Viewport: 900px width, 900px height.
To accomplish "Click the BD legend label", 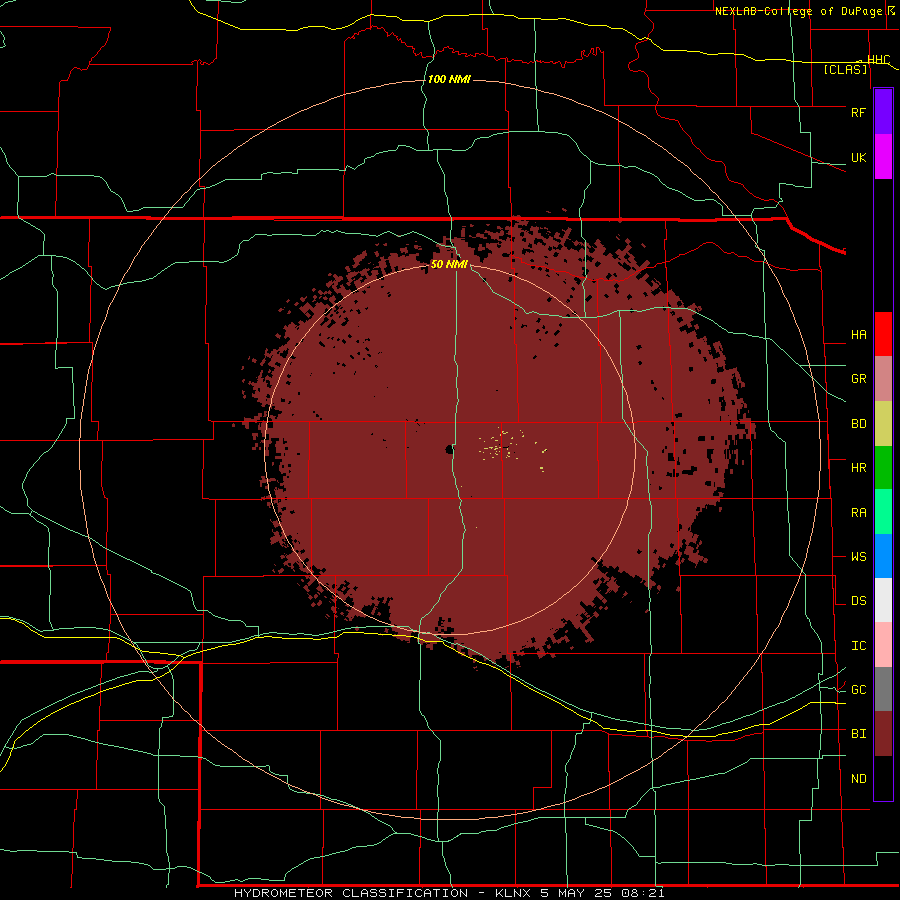I will point(858,424).
